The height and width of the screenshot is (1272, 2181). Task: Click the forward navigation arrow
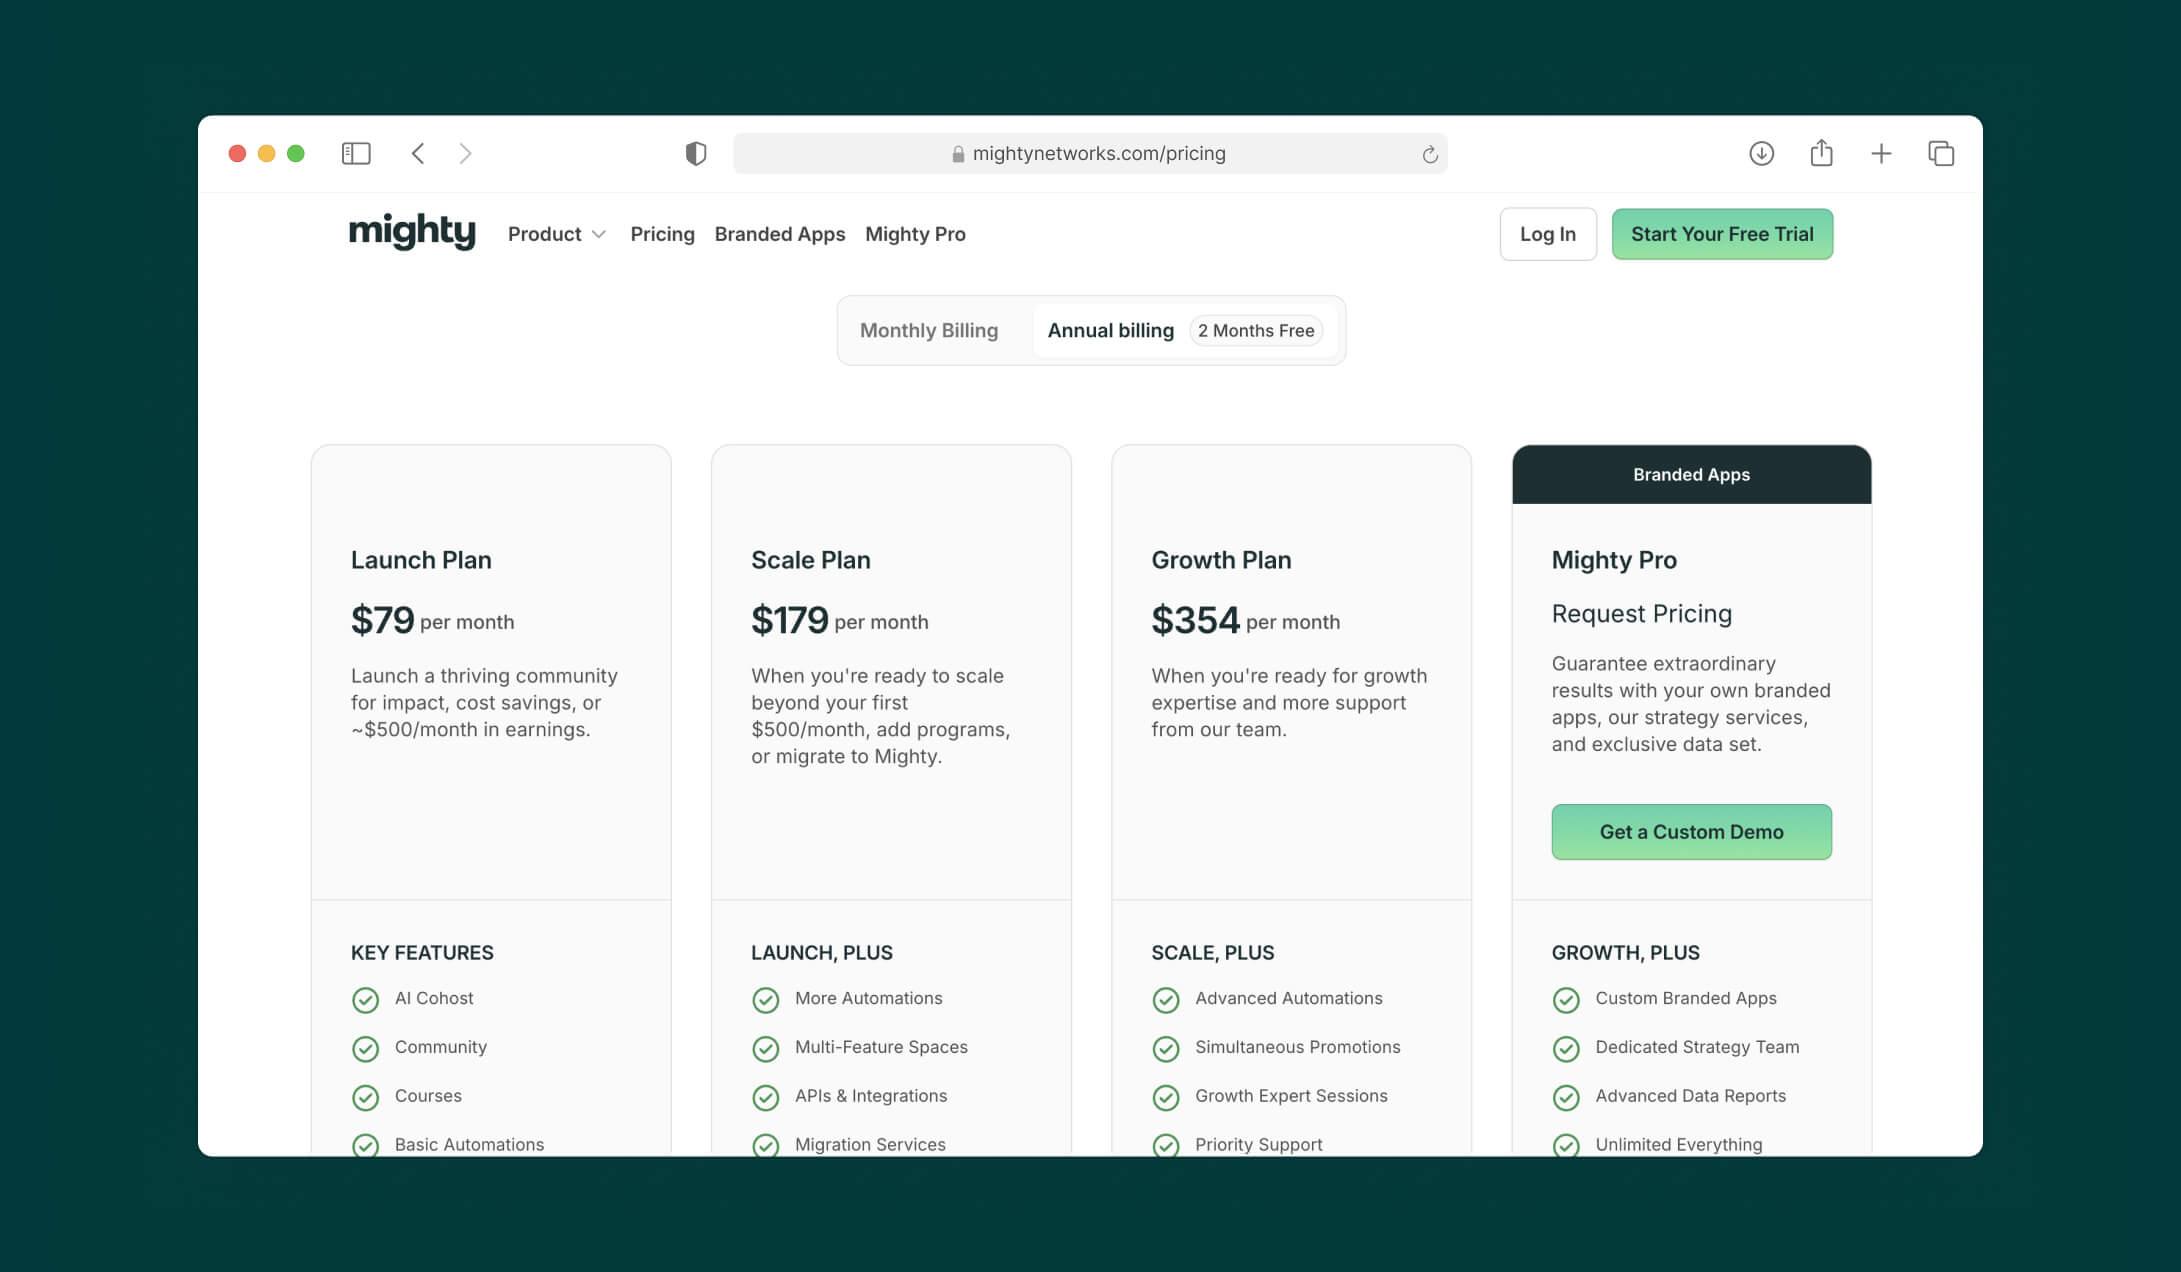tap(465, 153)
